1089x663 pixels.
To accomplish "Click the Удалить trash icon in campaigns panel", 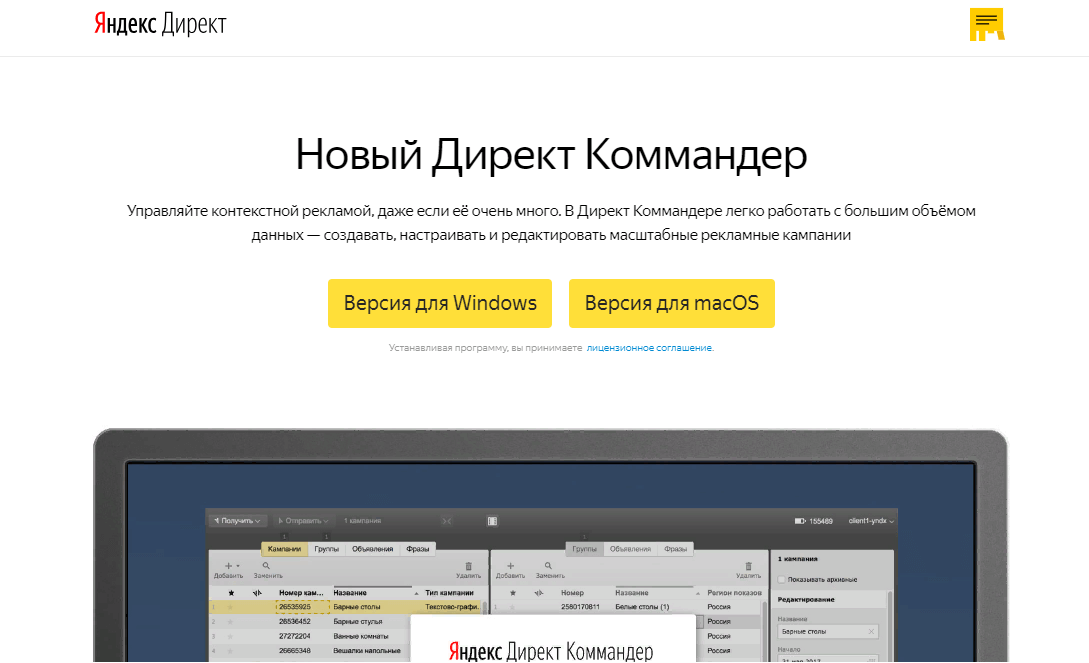I will click(x=470, y=567).
